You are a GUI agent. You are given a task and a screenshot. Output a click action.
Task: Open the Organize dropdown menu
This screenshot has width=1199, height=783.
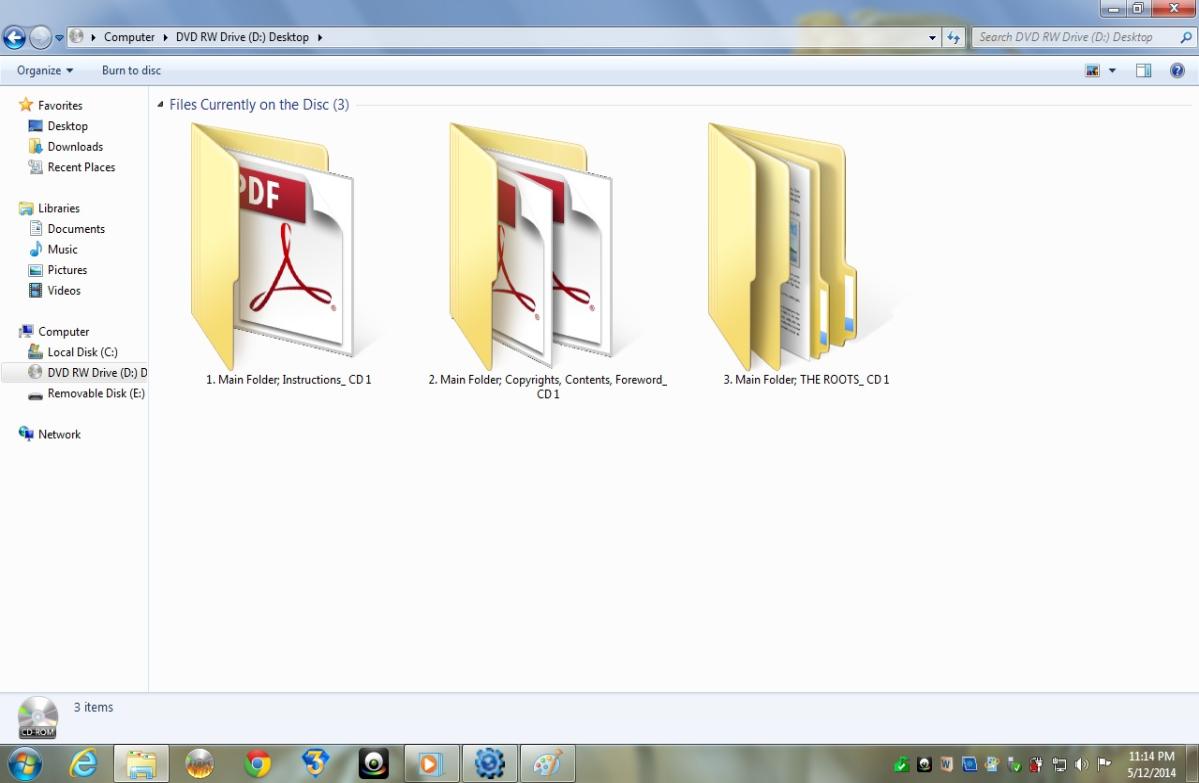[x=45, y=71]
